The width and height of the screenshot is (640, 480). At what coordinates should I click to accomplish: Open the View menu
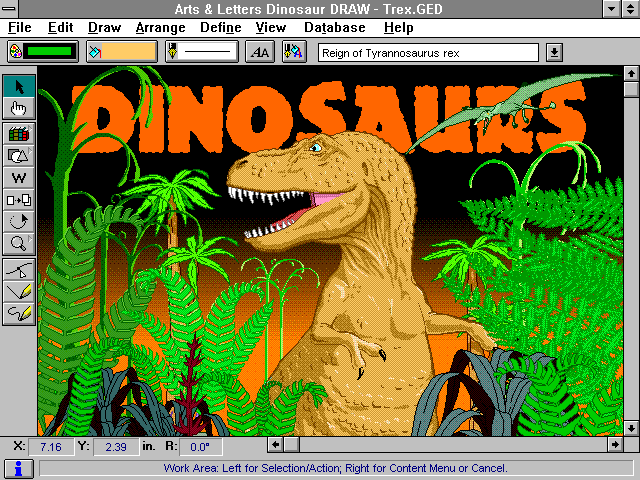(271, 27)
